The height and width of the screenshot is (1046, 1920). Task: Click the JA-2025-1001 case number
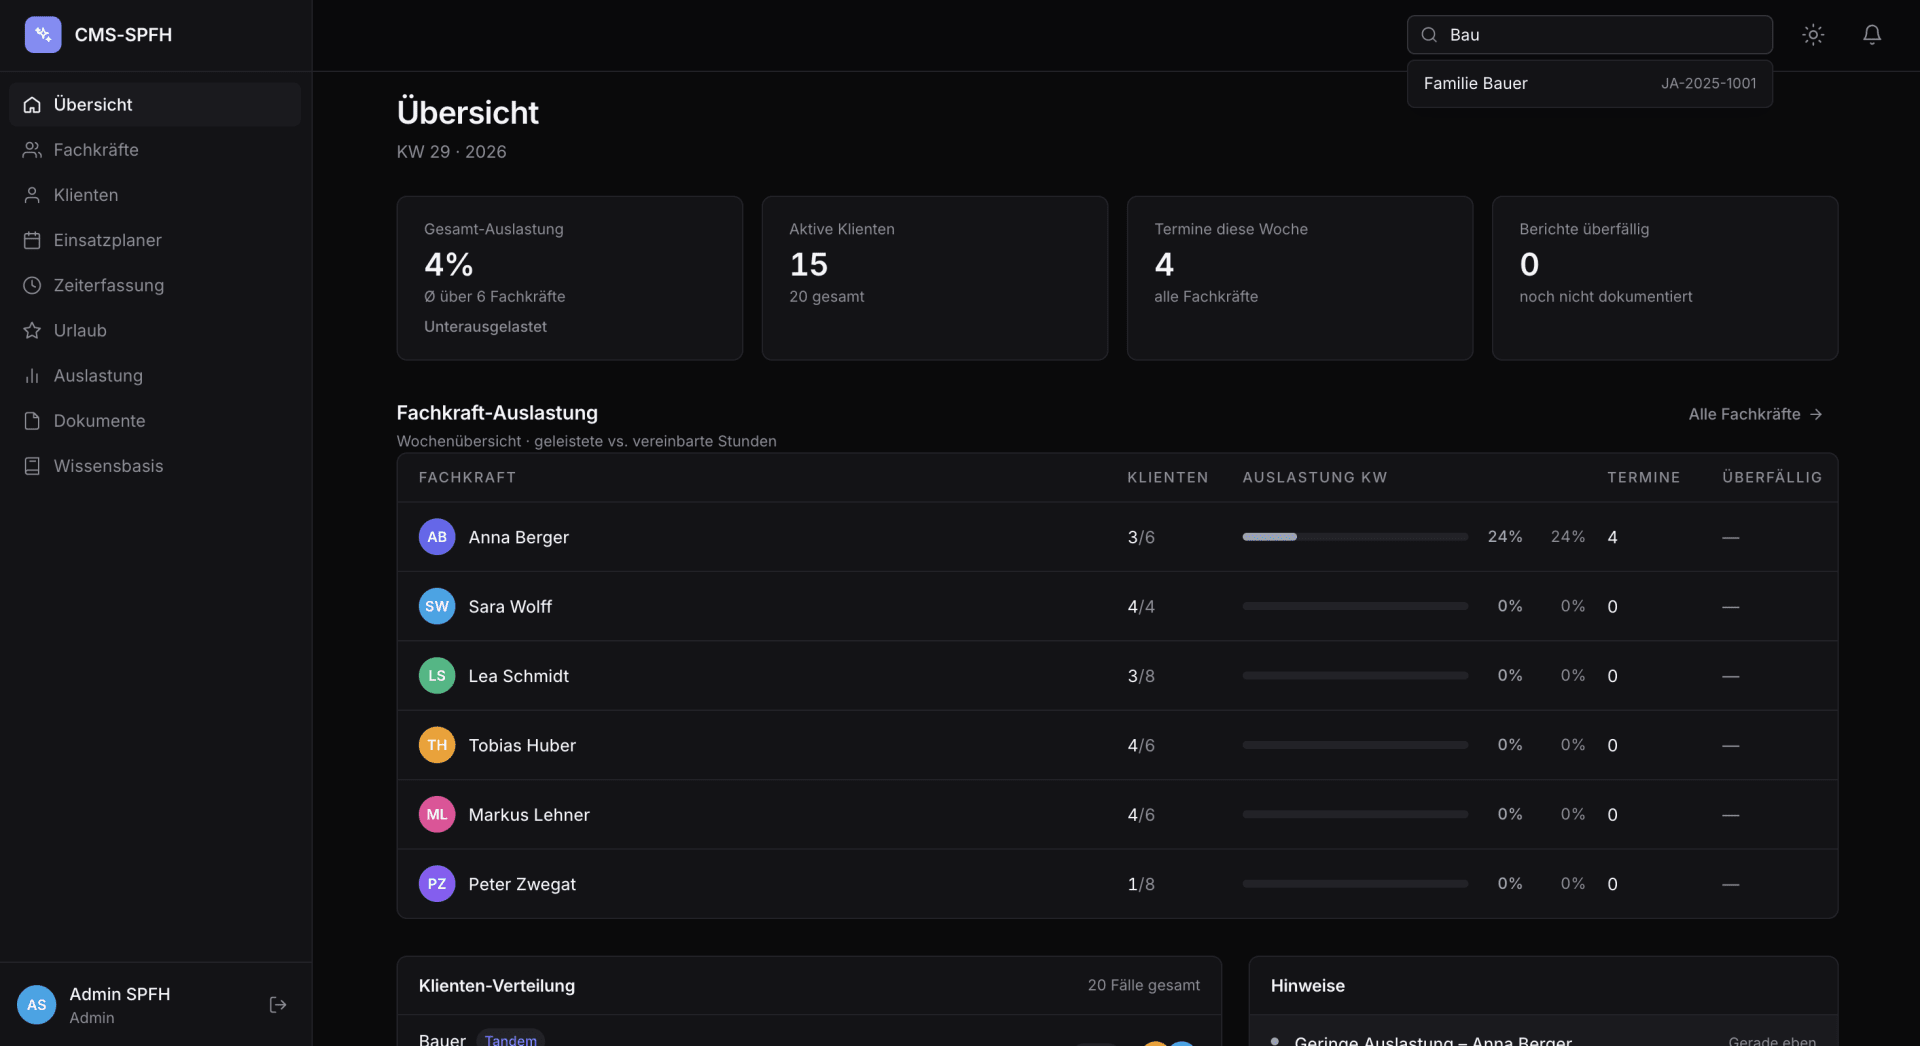[1708, 84]
